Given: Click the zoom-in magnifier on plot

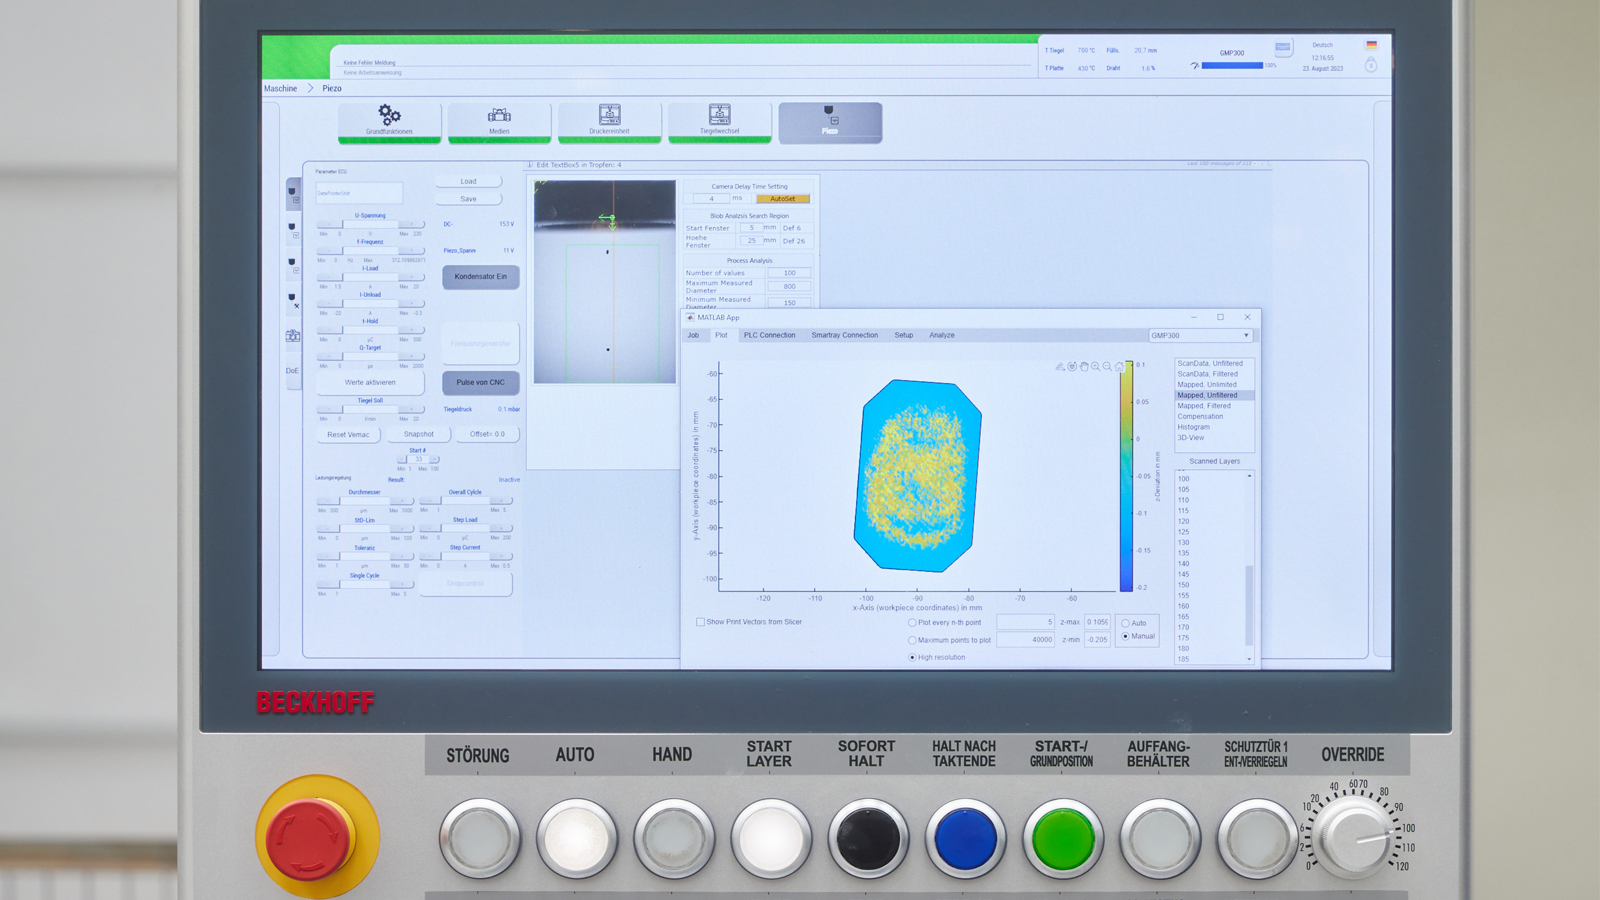Looking at the screenshot, I should 1096,367.
